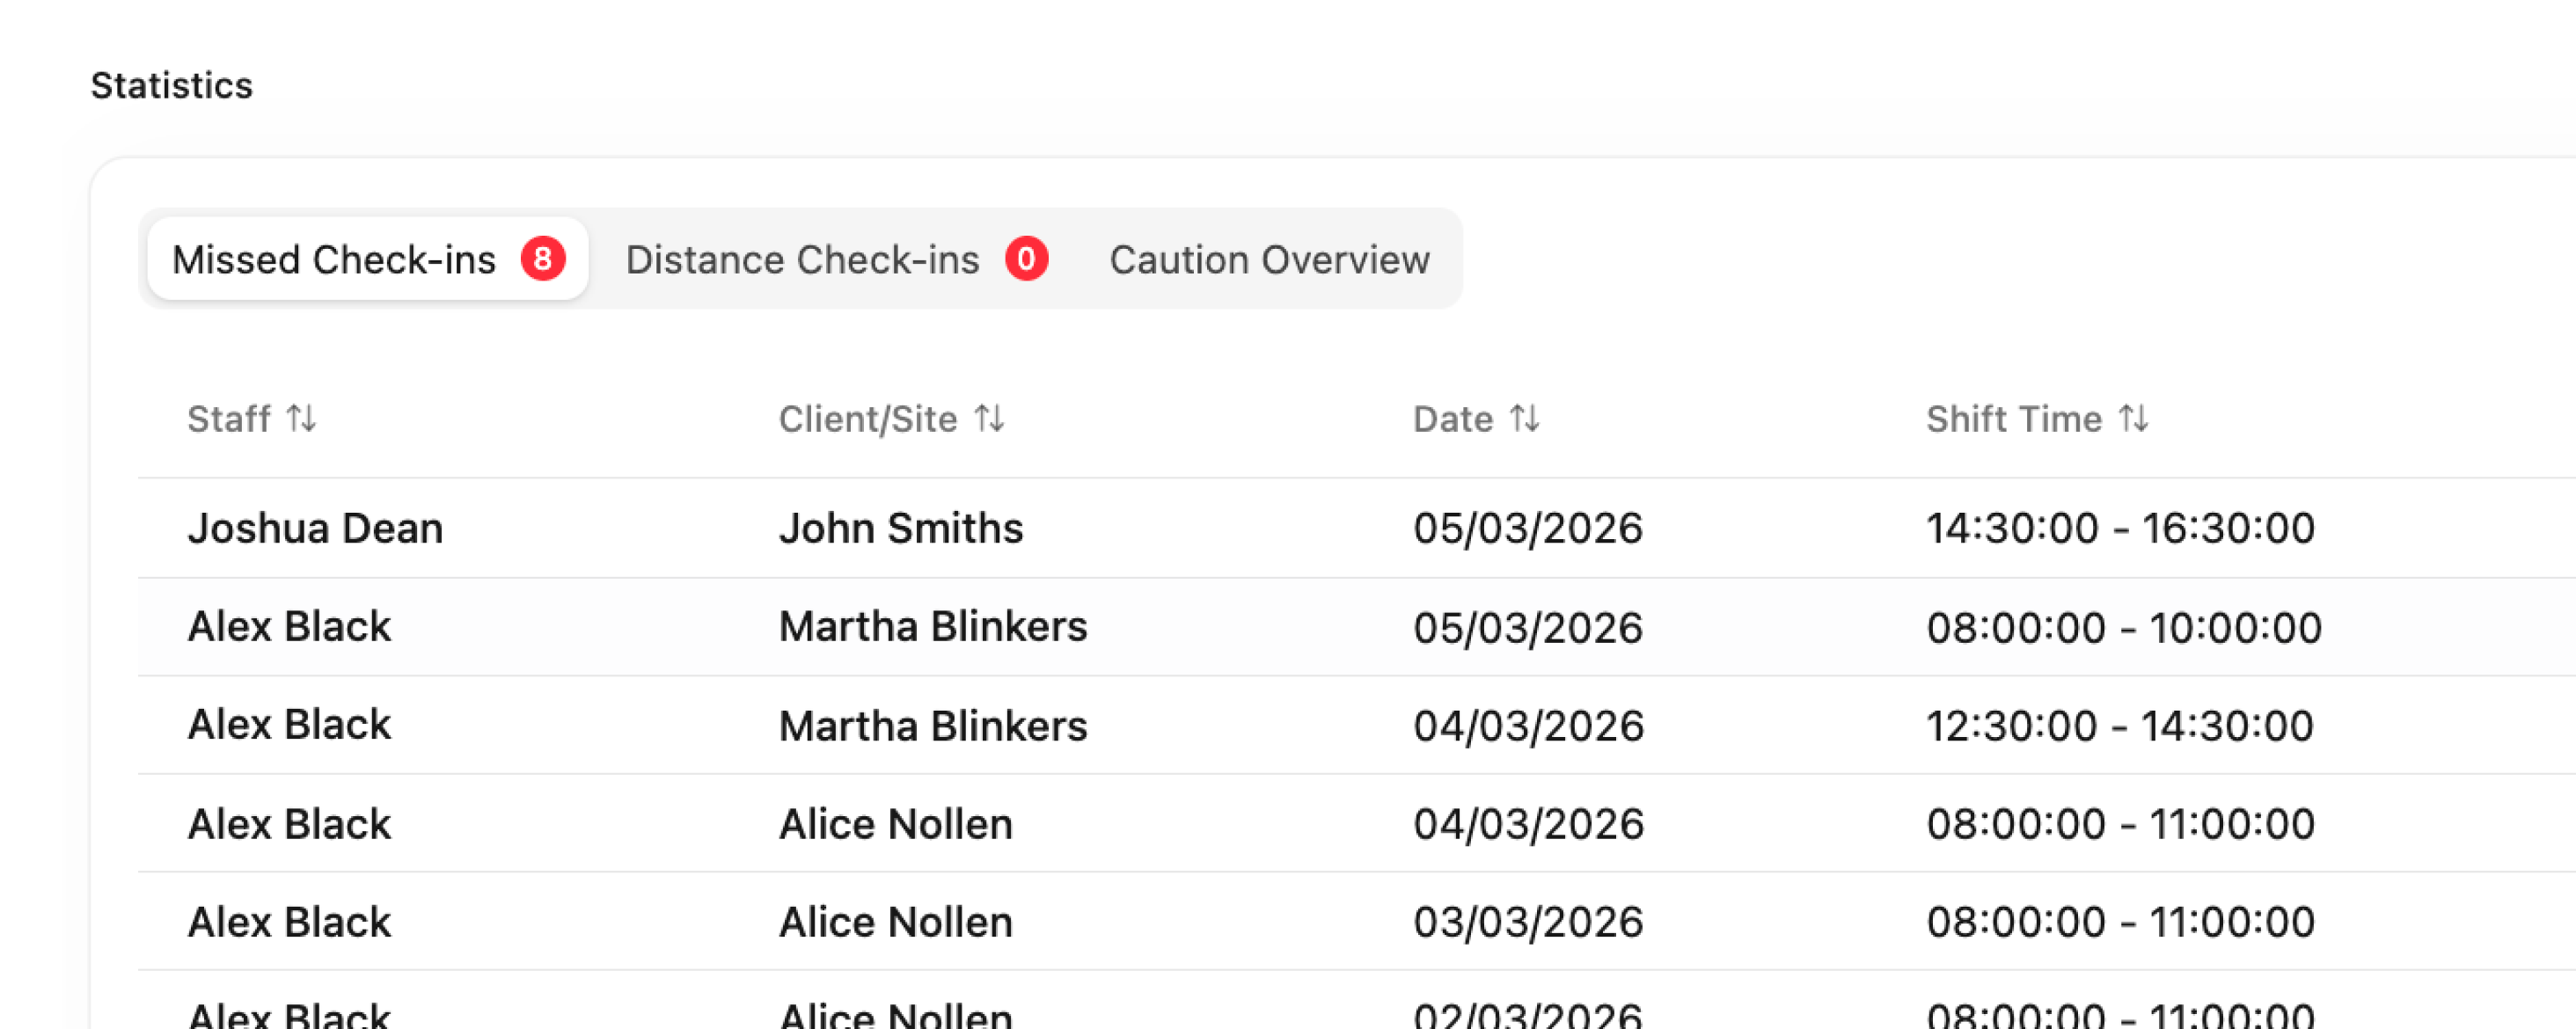The height and width of the screenshot is (1029, 2576).
Task: Select the Joshua Dean row
Action: click(315, 528)
